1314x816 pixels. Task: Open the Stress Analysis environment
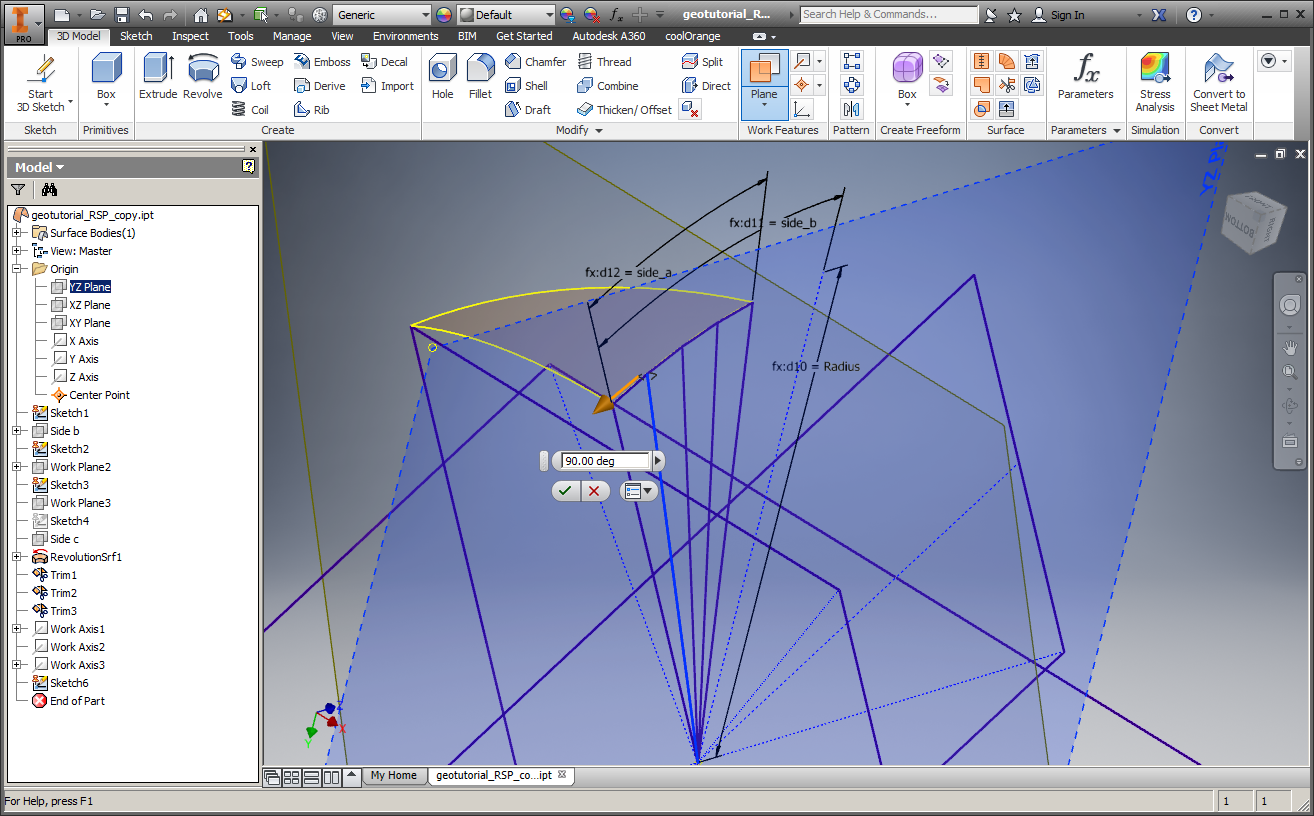[1155, 82]
